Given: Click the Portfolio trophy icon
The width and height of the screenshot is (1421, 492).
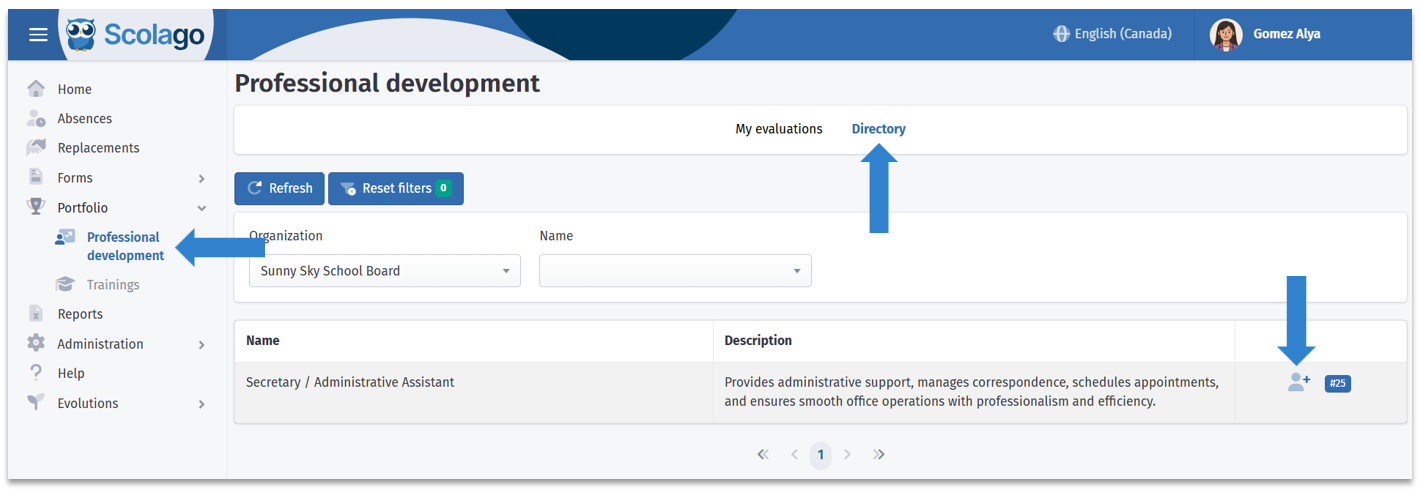Looking at the screenshot, I should tap(36, 207).
